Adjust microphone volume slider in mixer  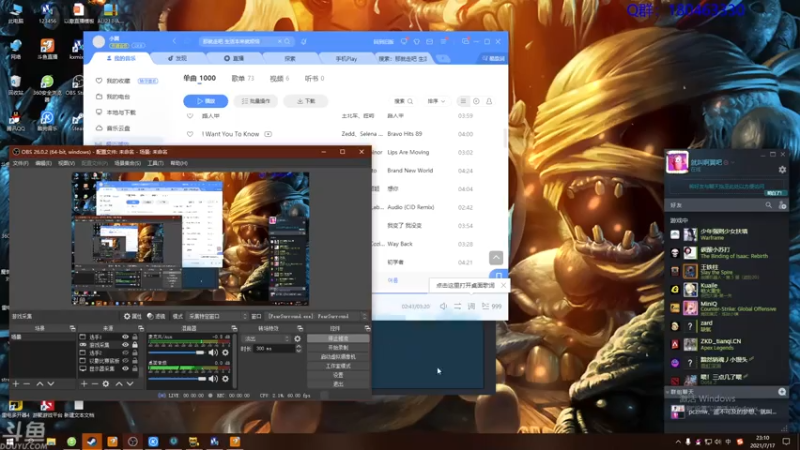[177, 353]
